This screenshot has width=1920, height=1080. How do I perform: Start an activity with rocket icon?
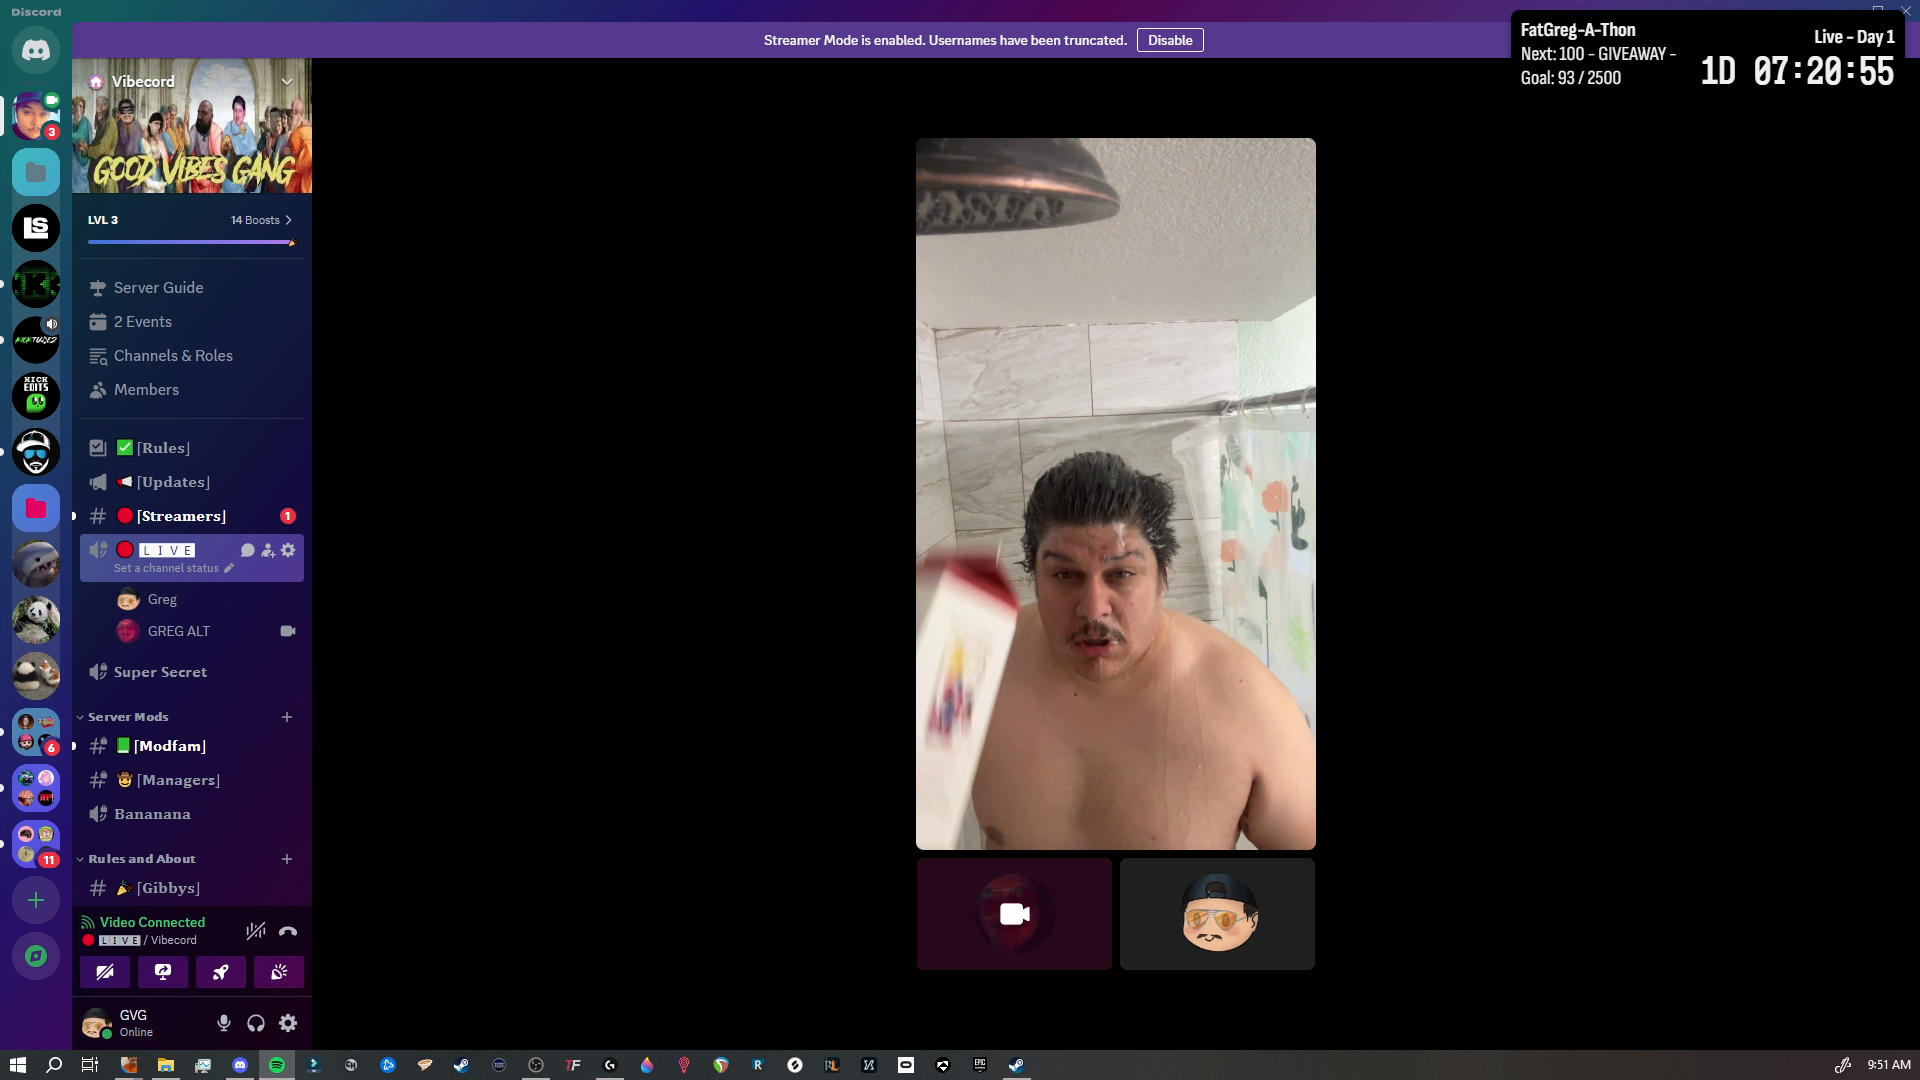point(221,972)
